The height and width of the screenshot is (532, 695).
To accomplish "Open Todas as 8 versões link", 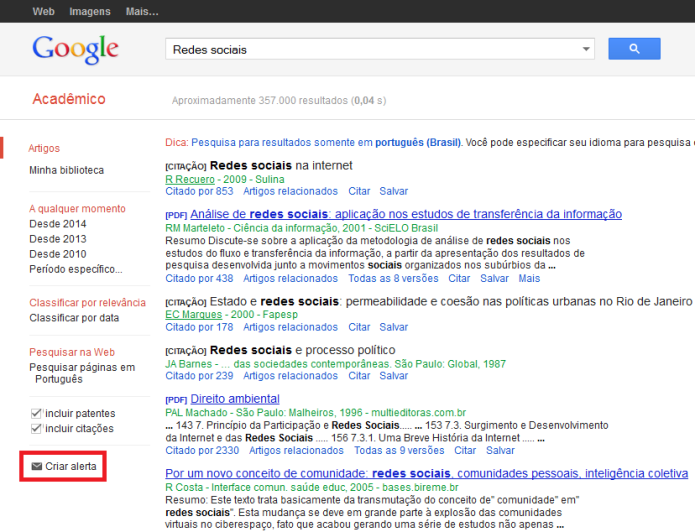I will click(393, 278).
